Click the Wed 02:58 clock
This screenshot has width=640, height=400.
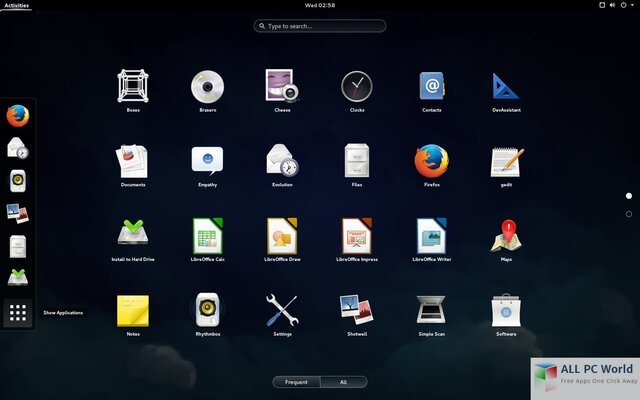(320, 5)
